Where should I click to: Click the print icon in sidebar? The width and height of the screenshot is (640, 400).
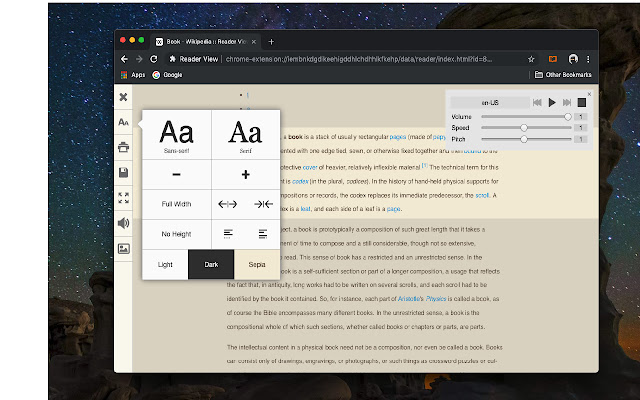click(x=123, y=147)
